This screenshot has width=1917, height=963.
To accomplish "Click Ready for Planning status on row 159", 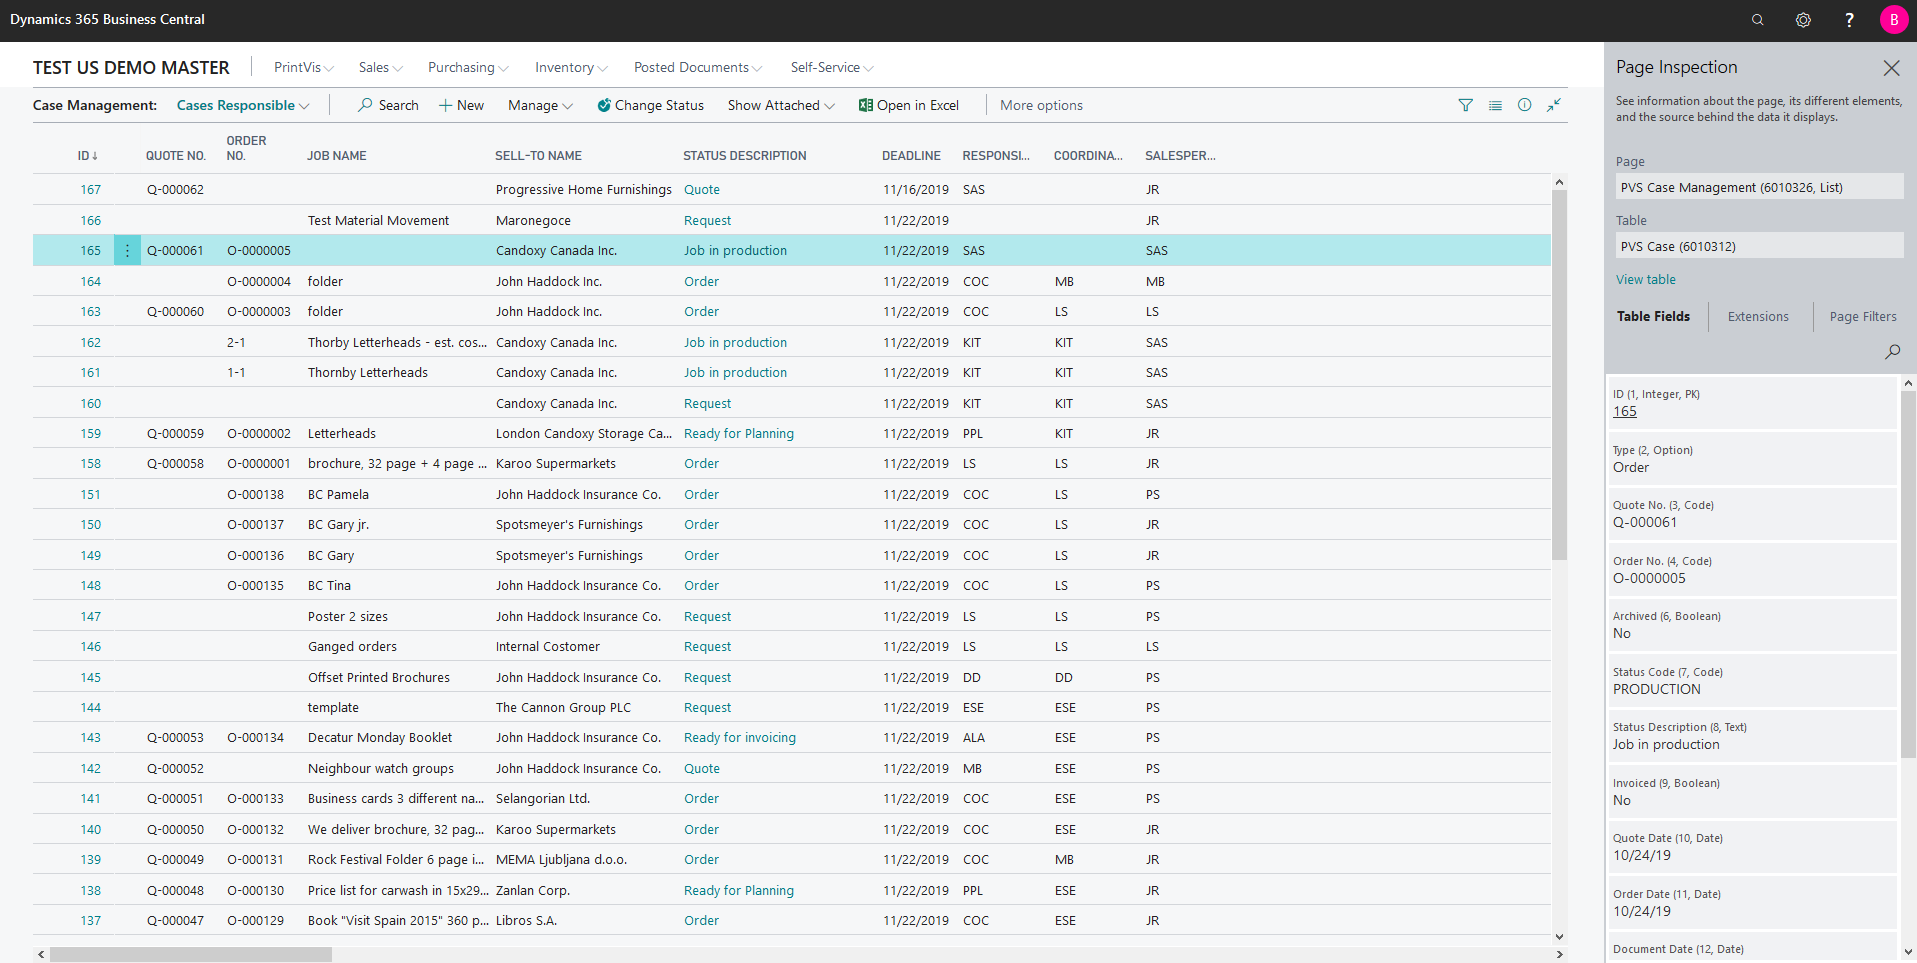I will click(739, 434).
